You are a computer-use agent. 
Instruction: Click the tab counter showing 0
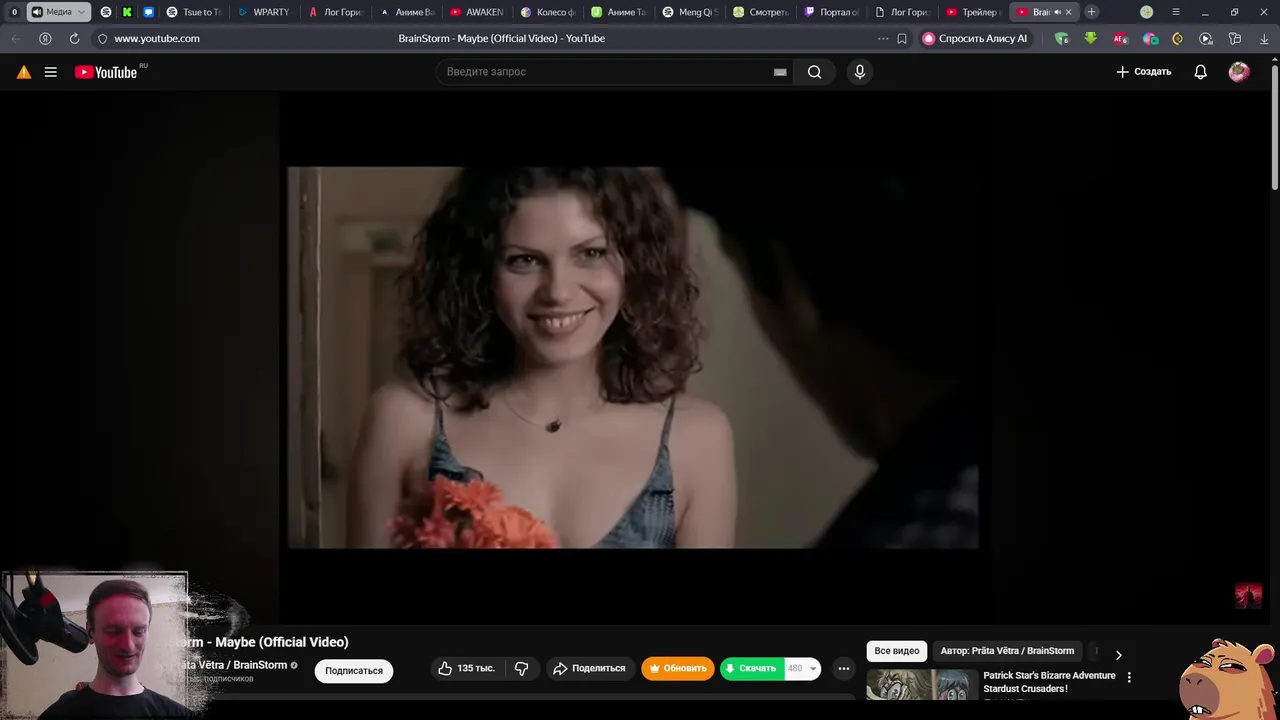14,12
